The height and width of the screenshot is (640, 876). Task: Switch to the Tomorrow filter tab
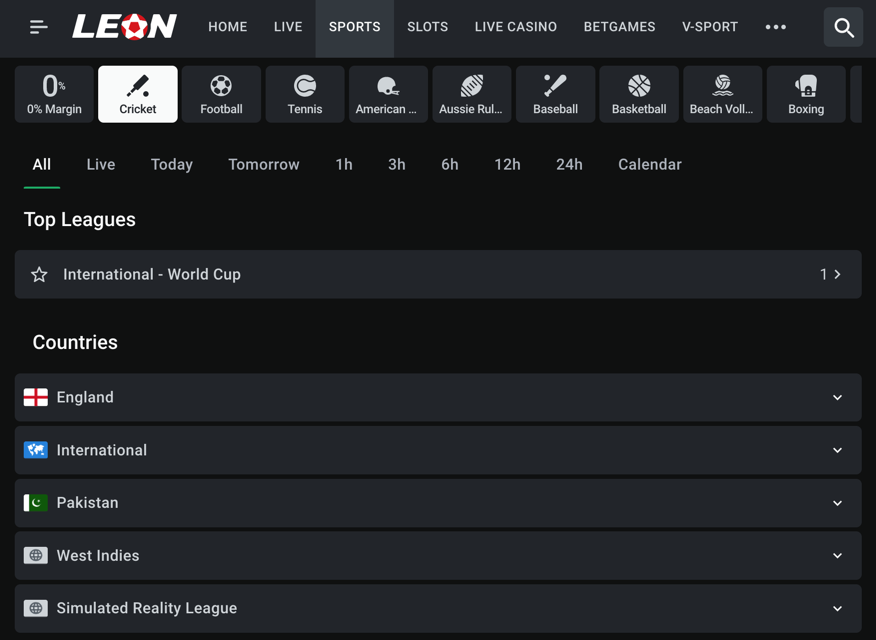264,164
